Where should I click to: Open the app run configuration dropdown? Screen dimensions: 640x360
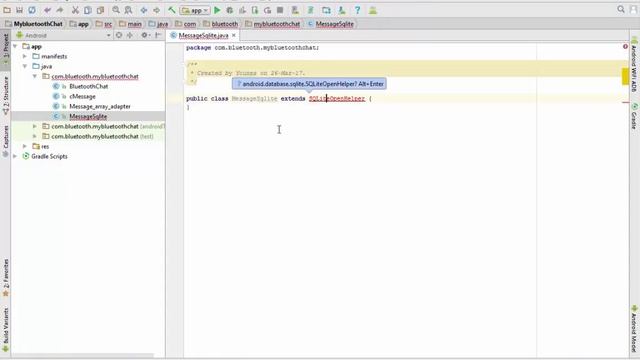click(x=195, y=10)
